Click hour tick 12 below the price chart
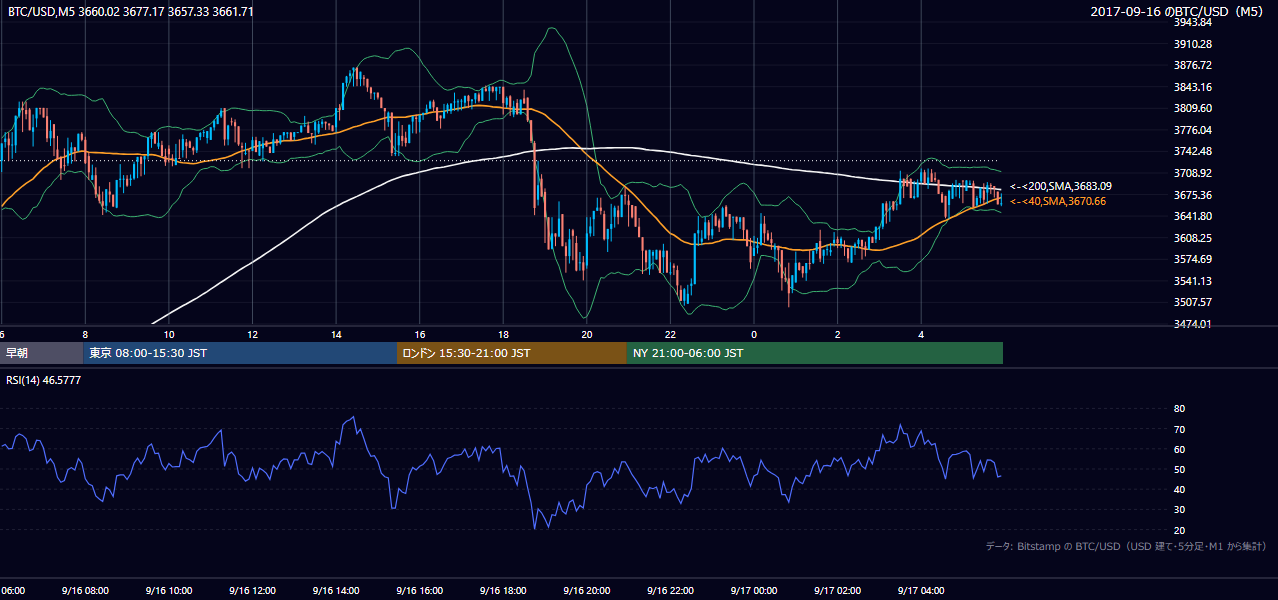This screenshot has height=600, width=1278. click(253, 334)
